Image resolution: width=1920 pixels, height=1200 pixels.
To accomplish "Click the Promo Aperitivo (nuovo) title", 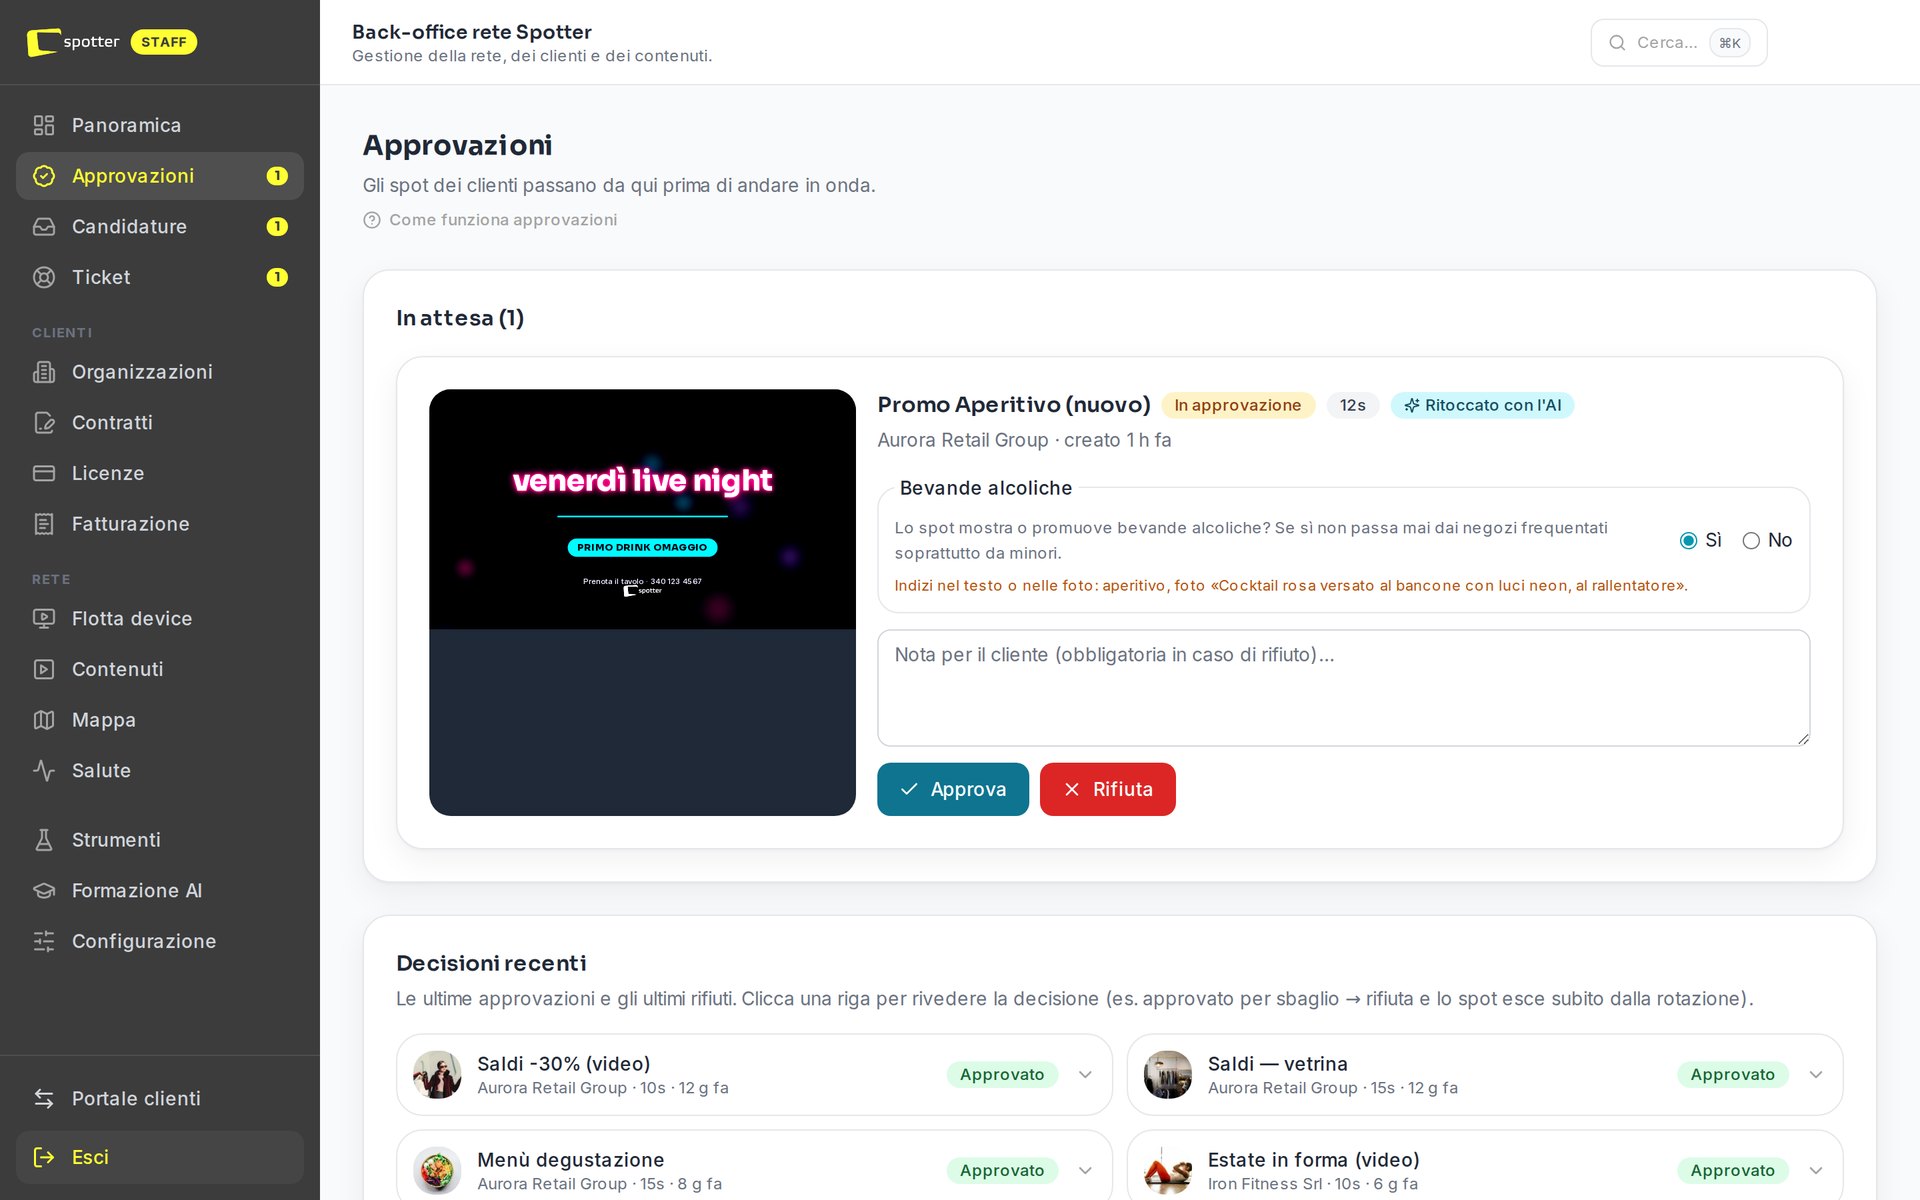I will click(x=1014, y=405).
